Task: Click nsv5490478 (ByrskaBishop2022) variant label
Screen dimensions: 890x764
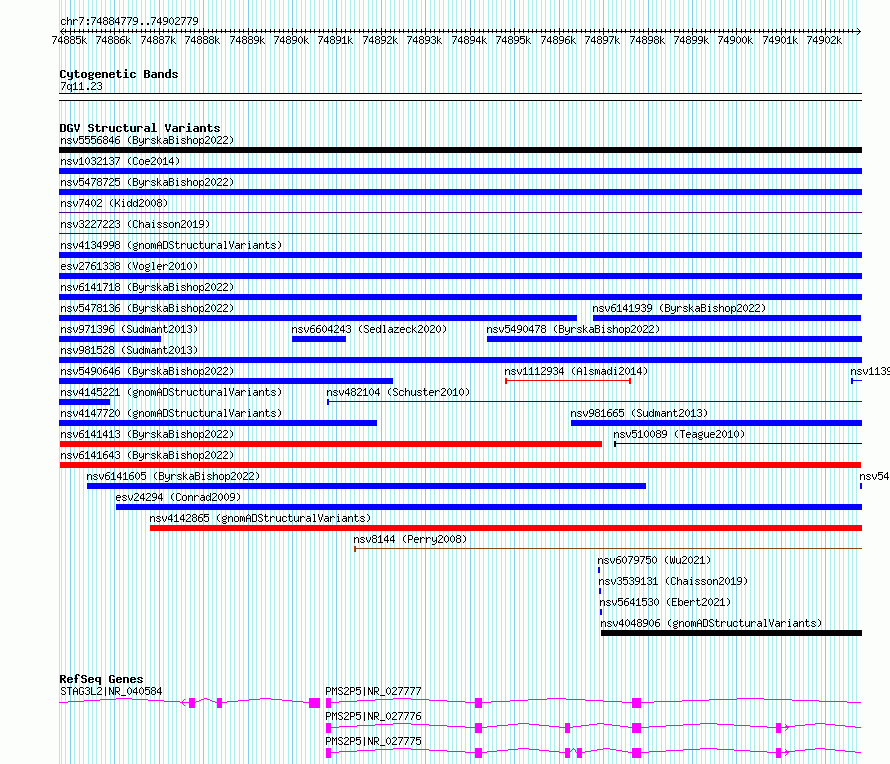Action: click(573, 329)
